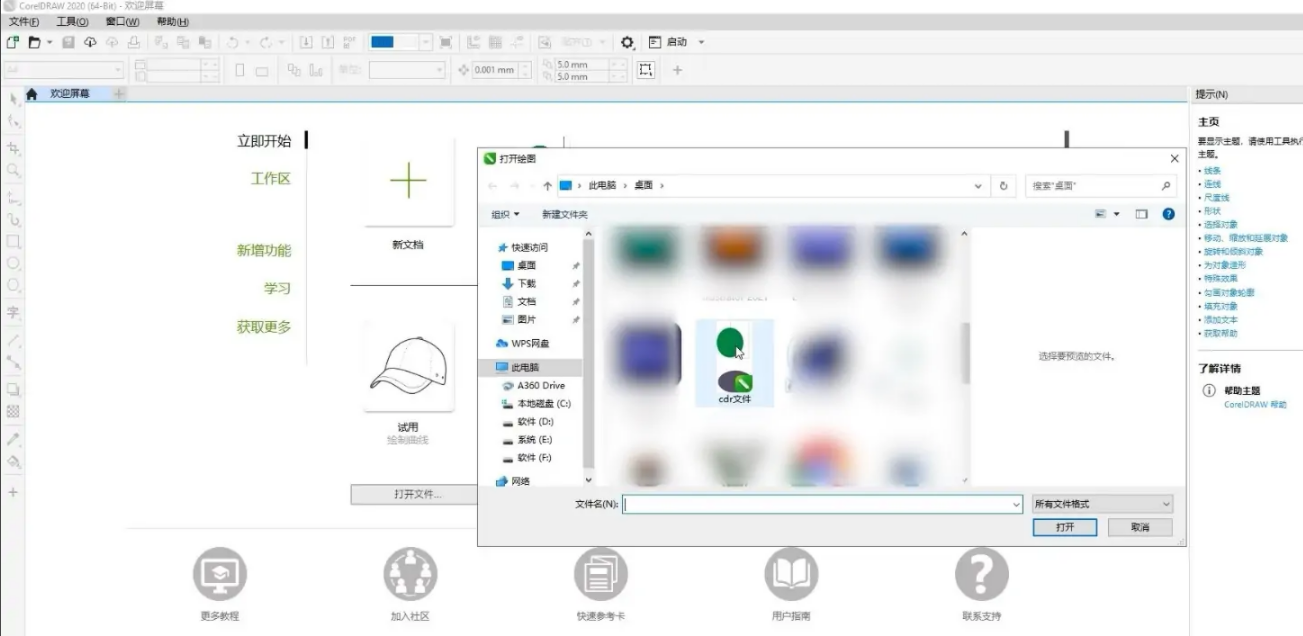This screenshot has height=636, width=1303.
Task: Click the New document toolbar icon
Action: pos(13,42)
